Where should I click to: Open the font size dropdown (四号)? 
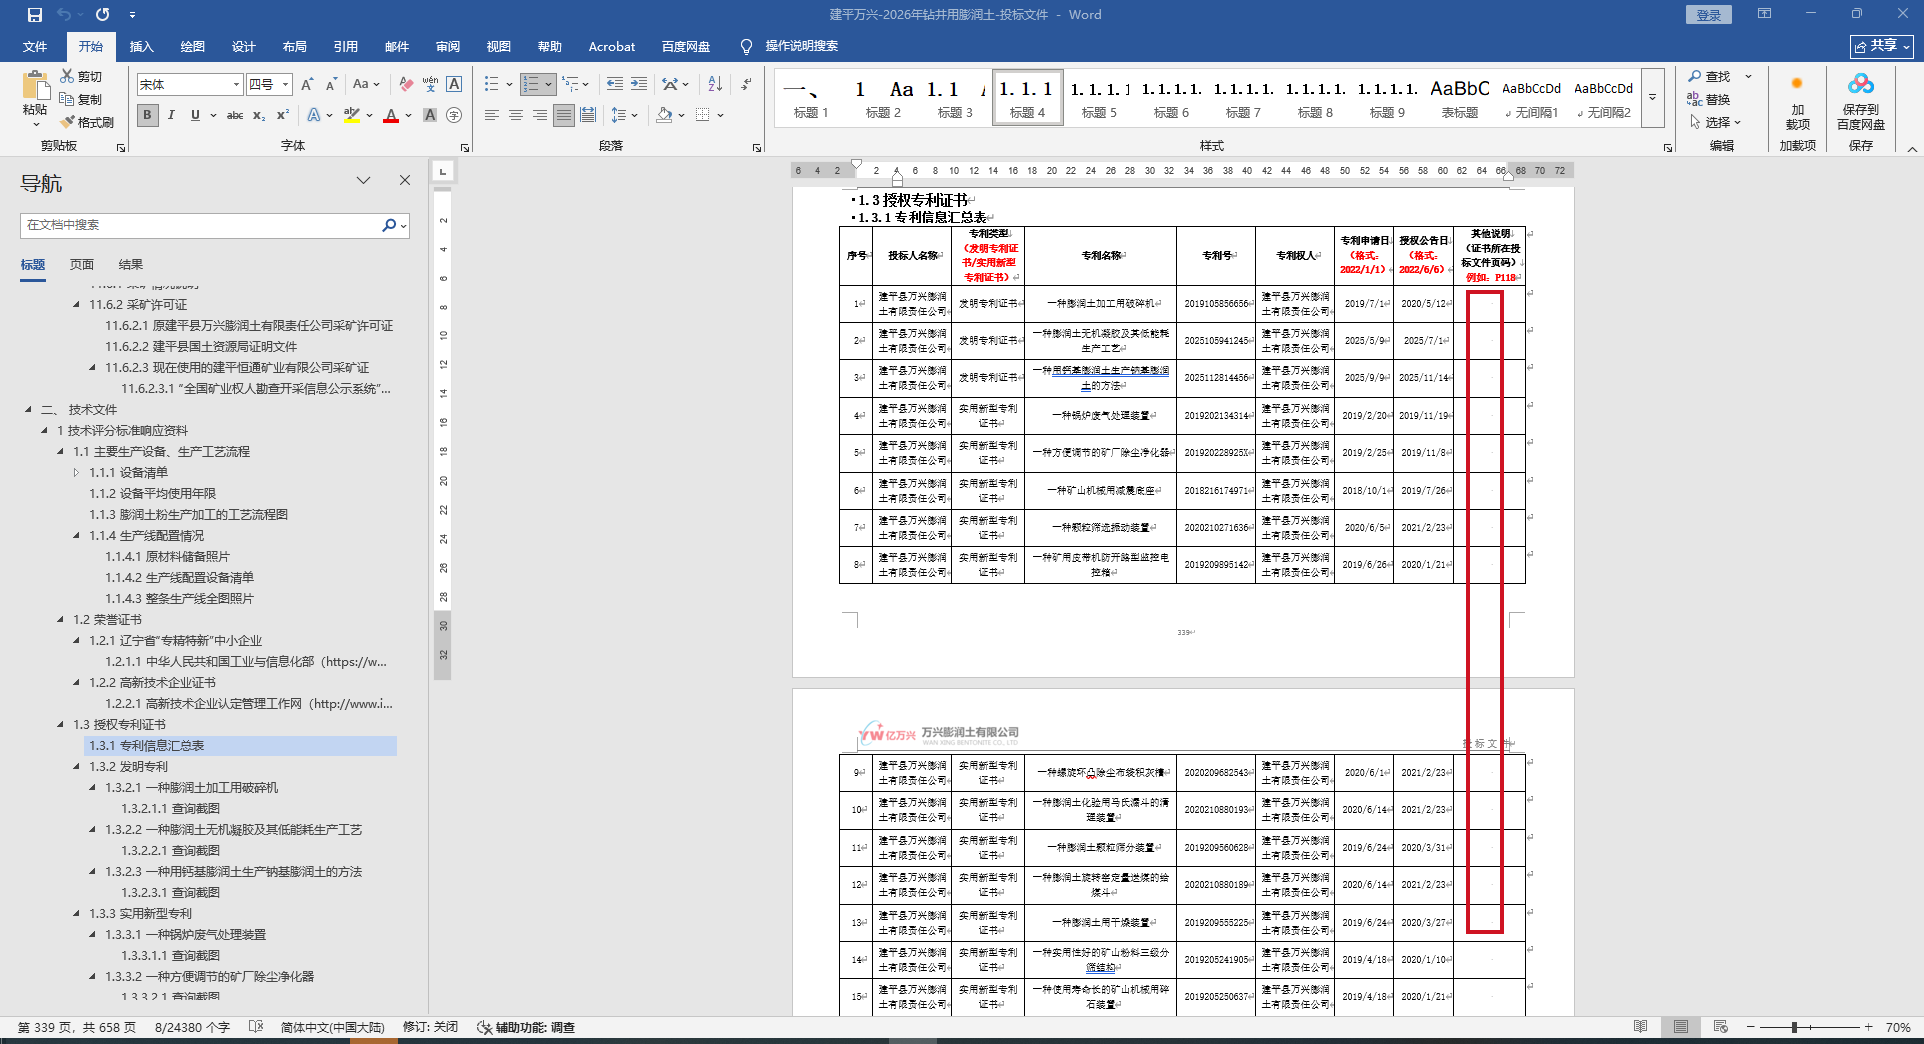point(285,85)
